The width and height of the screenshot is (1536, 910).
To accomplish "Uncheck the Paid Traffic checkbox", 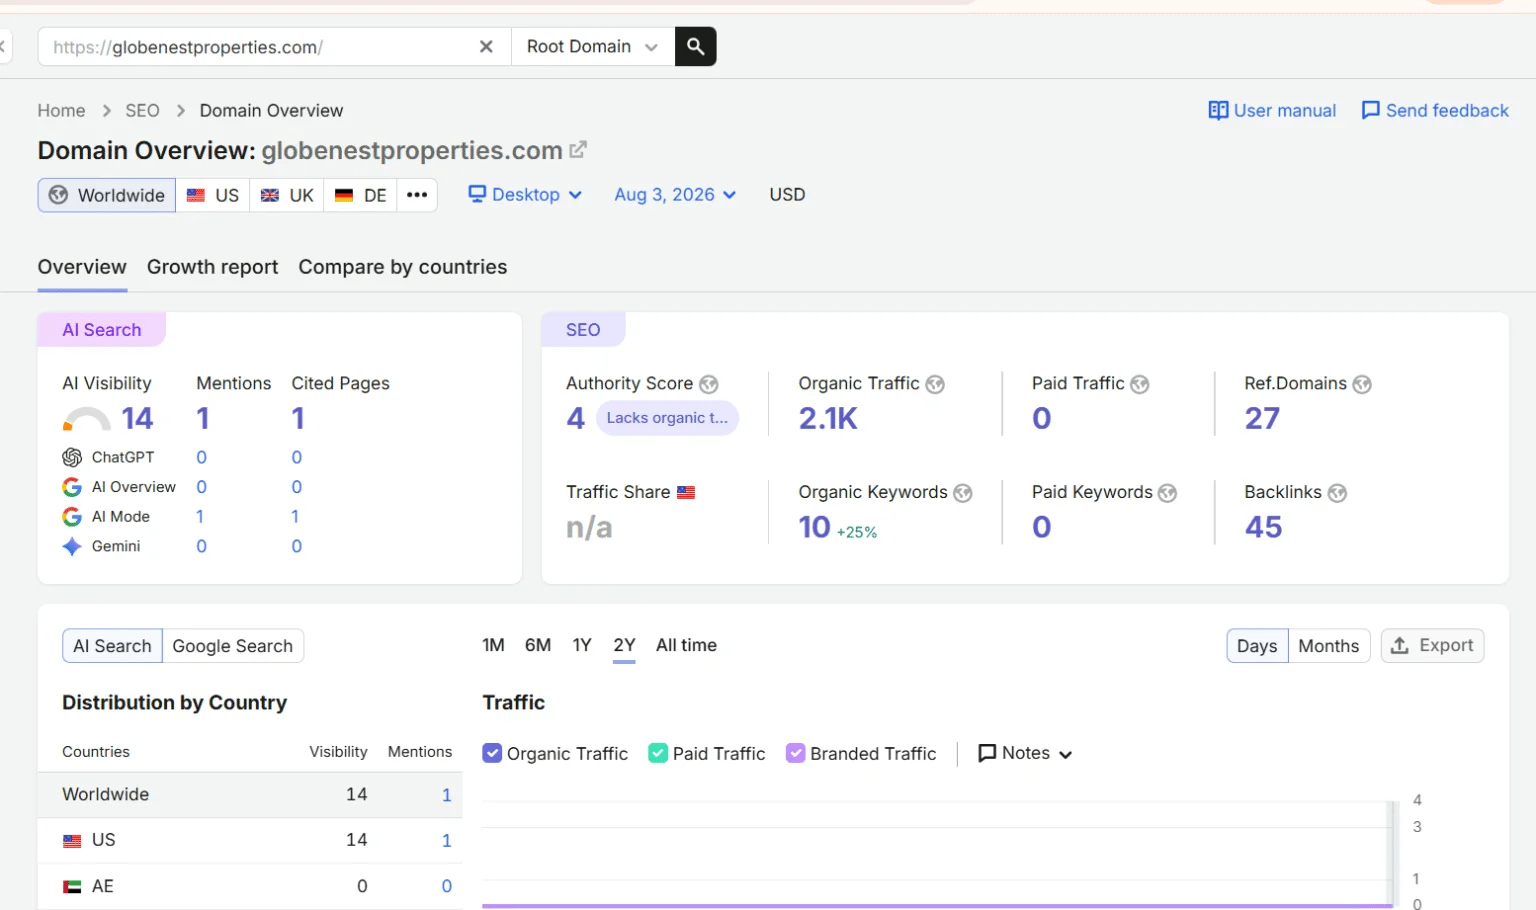I will 658,753.
